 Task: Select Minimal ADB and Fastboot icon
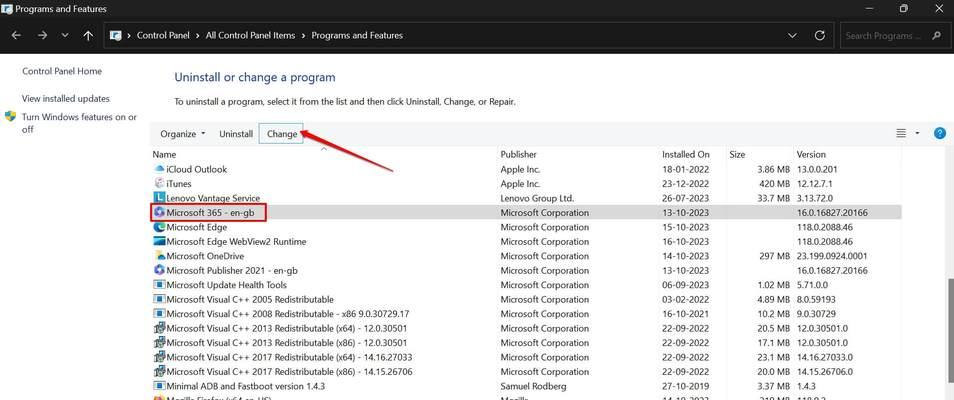(x=159, y=386)
